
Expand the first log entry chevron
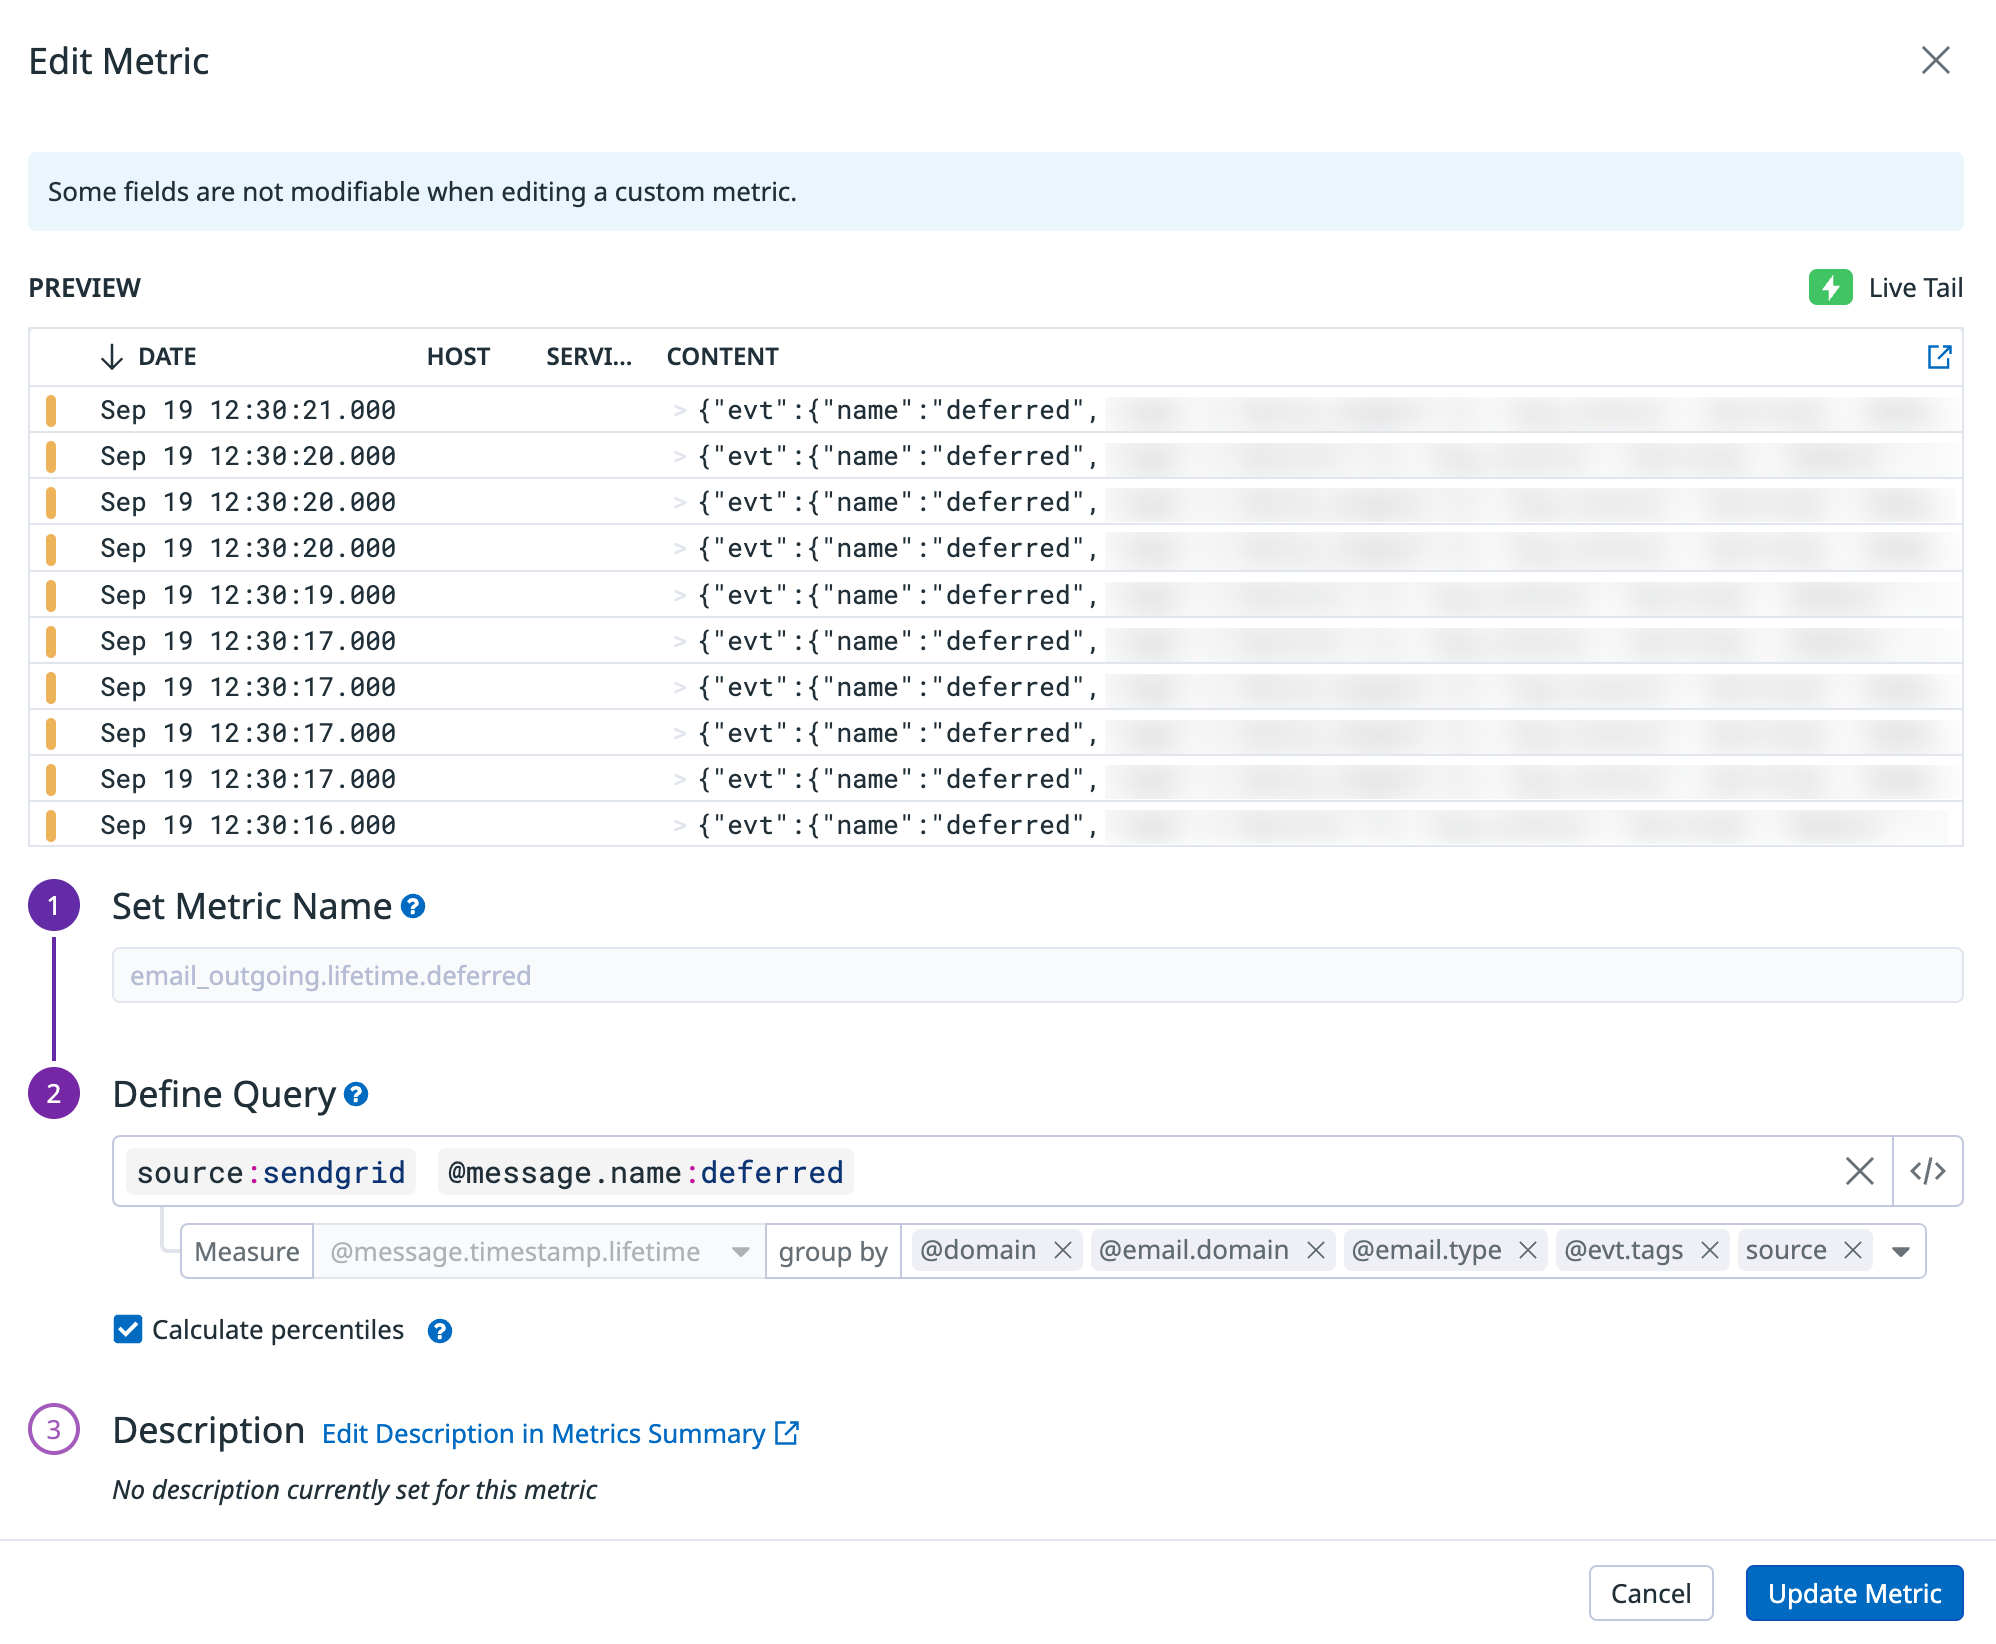[681, 409]
